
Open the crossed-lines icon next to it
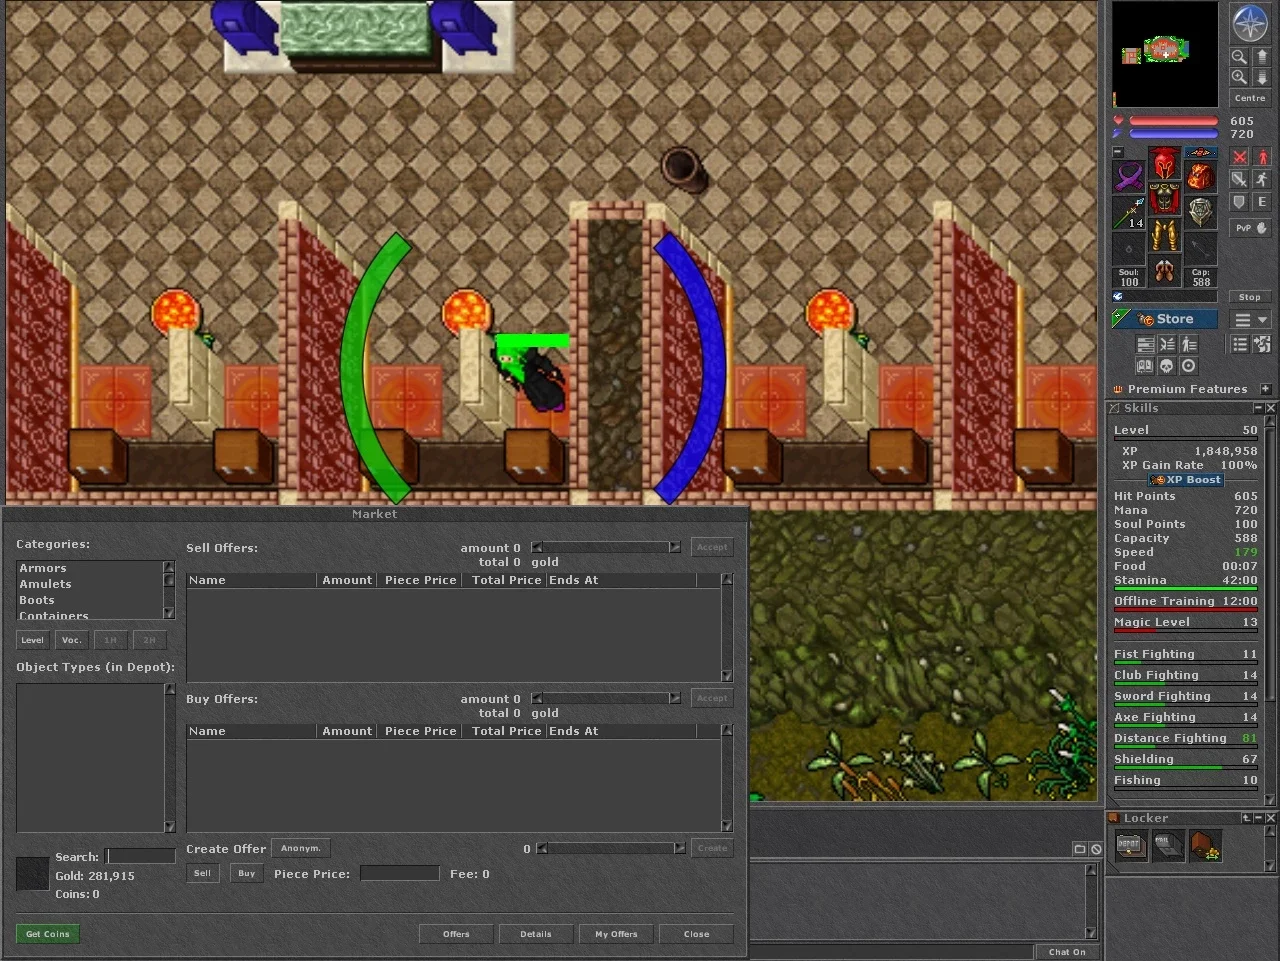point(1167,344)
